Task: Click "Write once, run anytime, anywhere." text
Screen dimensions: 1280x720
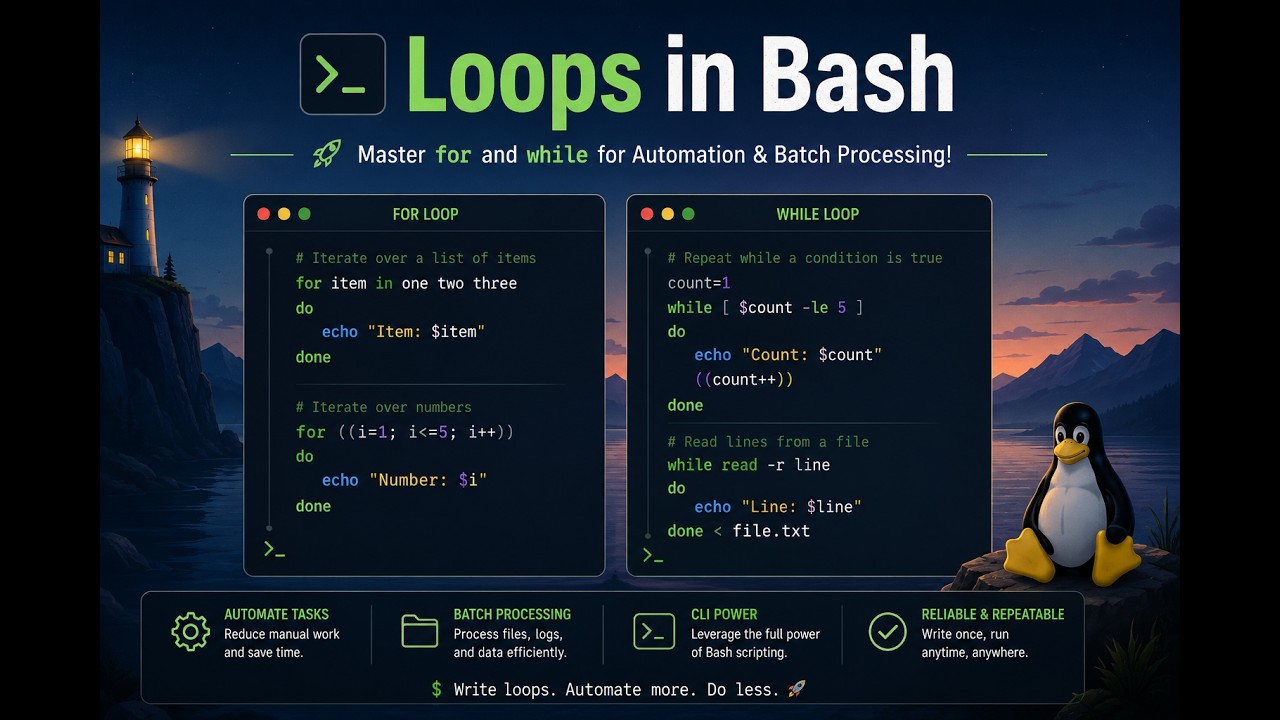Action: (975, 643)
